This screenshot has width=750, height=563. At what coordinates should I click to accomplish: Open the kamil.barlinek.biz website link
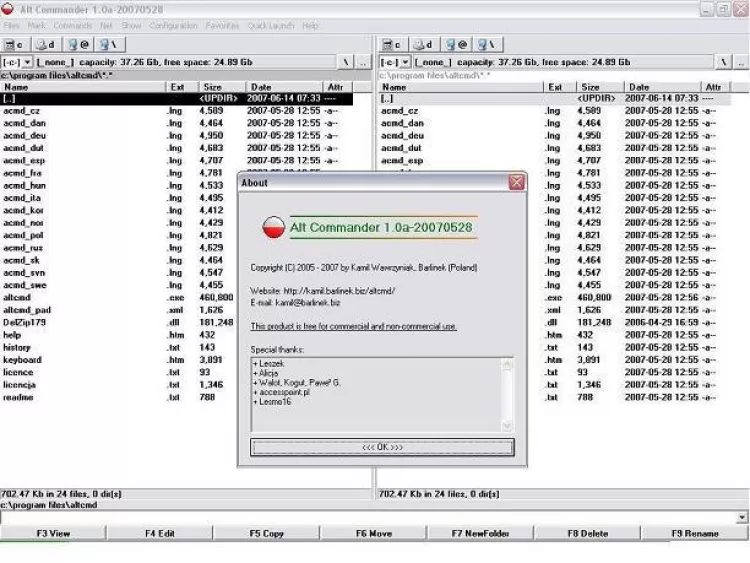point(339,291)
